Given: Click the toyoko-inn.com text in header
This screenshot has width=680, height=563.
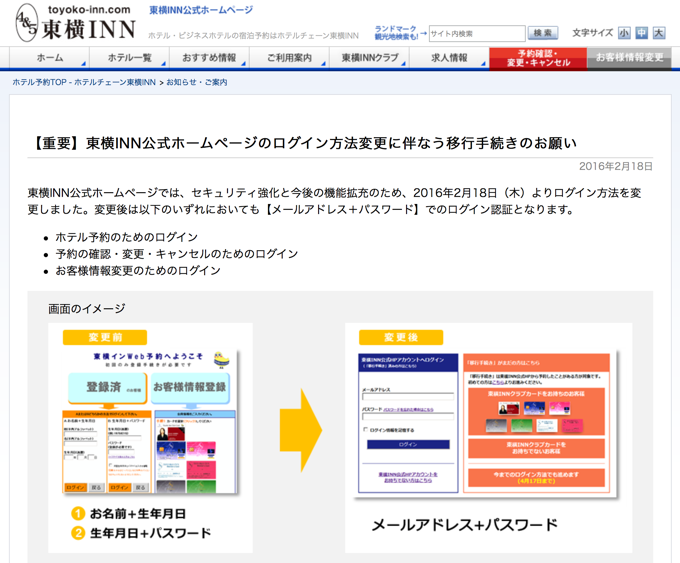Looking at the screenshot, I should pos(89,10).
